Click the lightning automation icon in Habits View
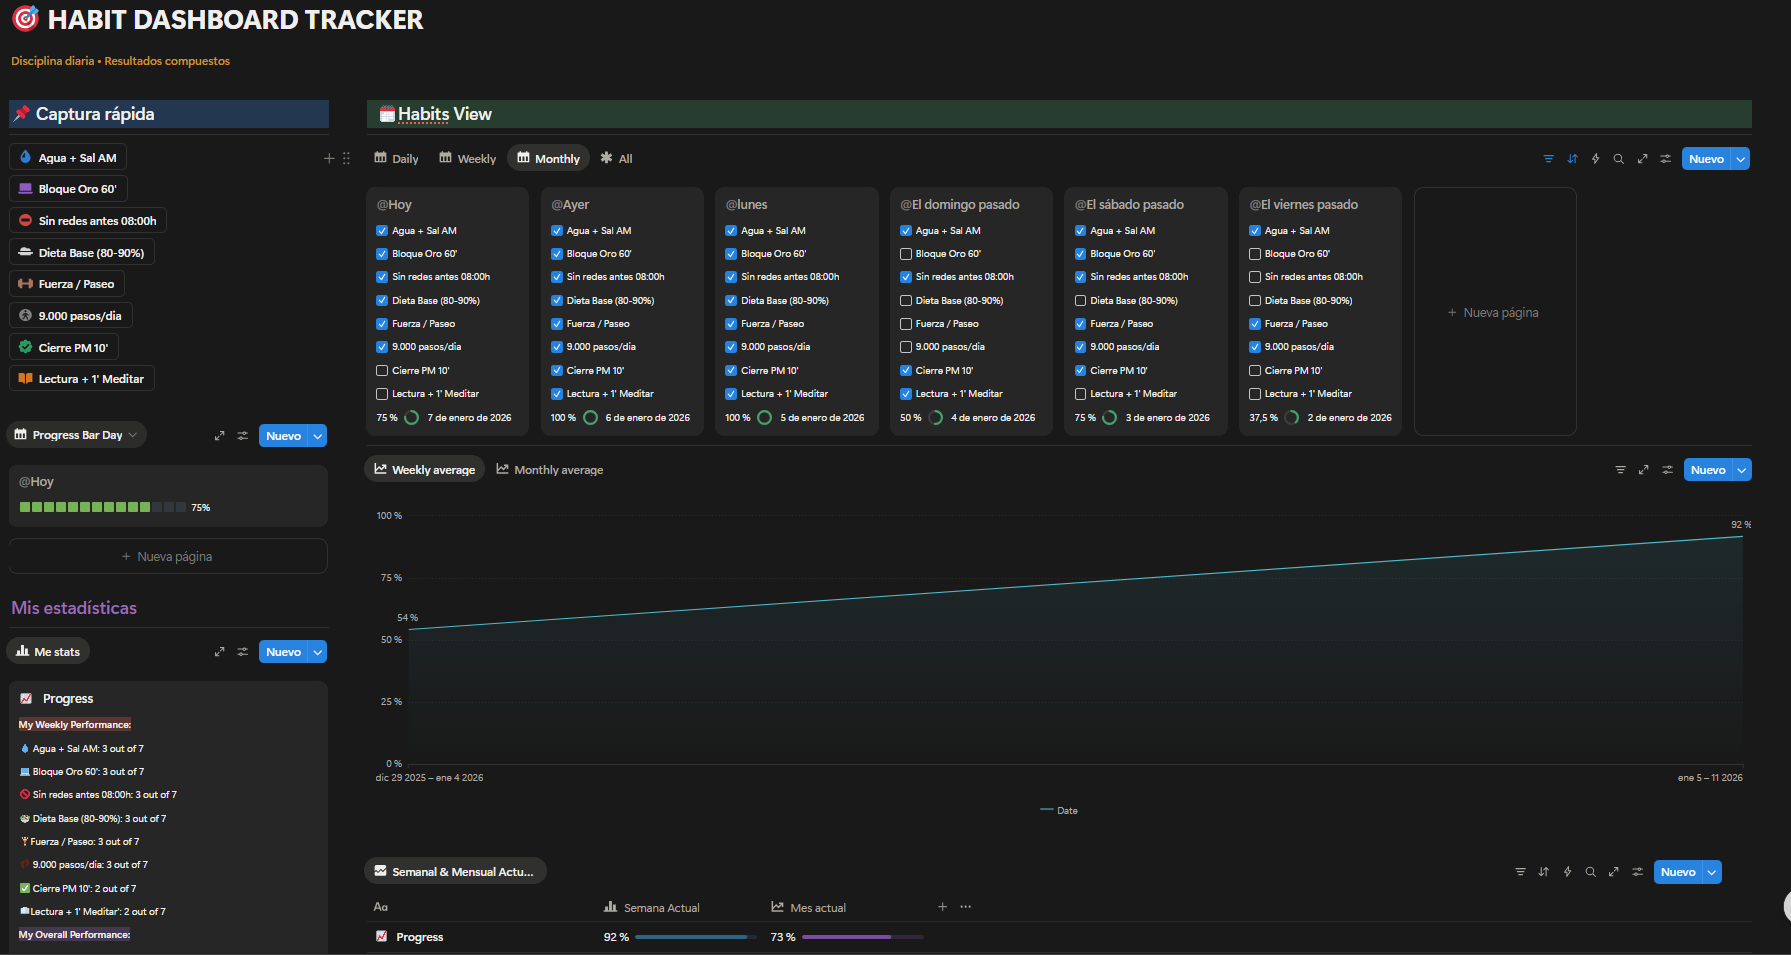Screen dimensions: 1791x955 coord(1595,159)
